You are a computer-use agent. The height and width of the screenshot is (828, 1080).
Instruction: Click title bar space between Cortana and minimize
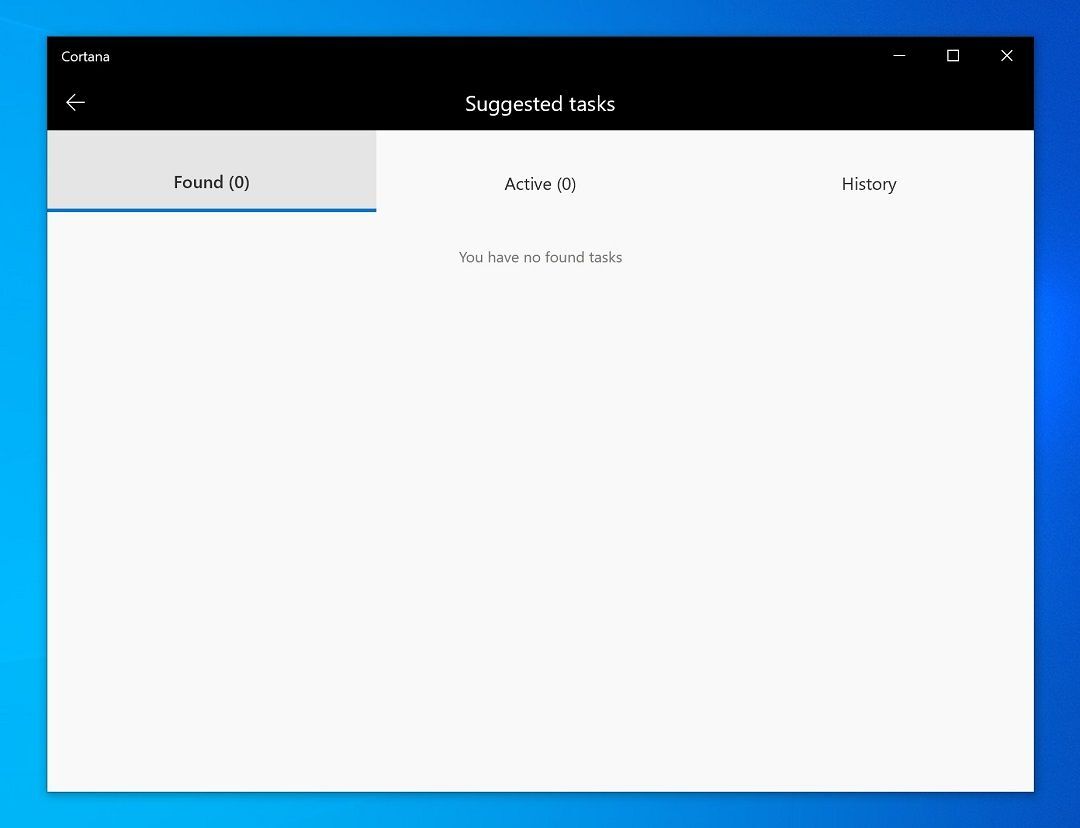pos(480,56)
